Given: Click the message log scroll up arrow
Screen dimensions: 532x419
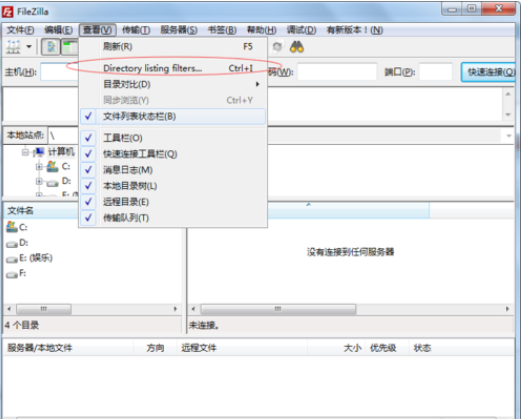Looking at the screenshot, I should click(x=508, y=94).
